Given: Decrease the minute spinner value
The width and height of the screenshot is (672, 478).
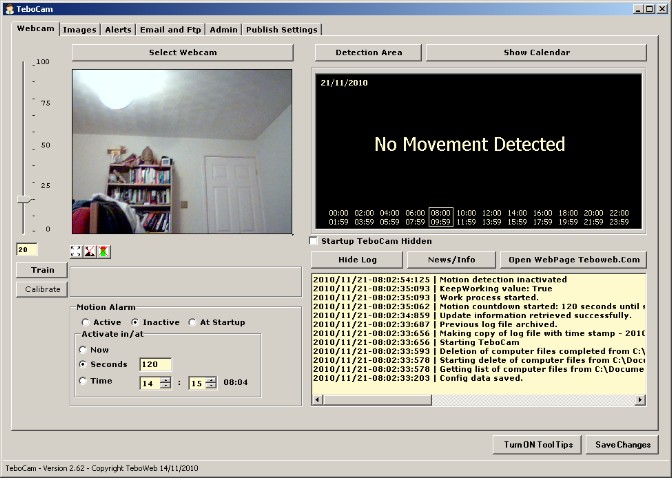Looking at the screenshot, I should tap(211, 386).
